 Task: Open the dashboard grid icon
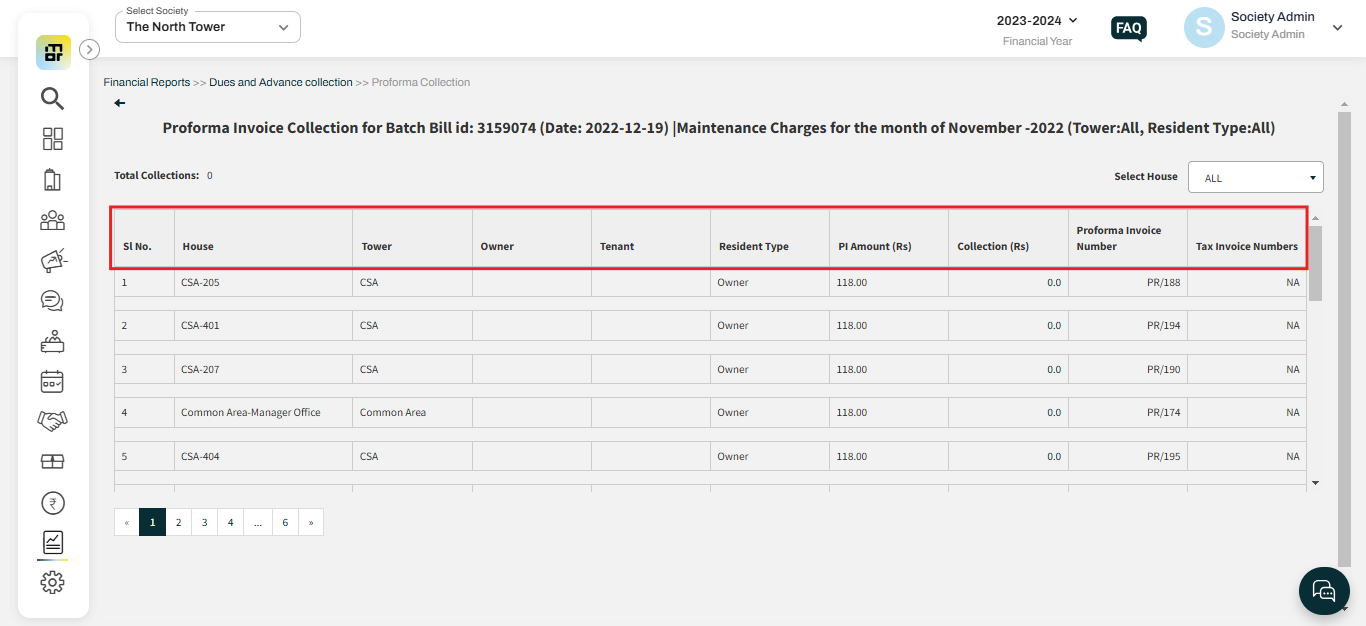click(52, 139)
